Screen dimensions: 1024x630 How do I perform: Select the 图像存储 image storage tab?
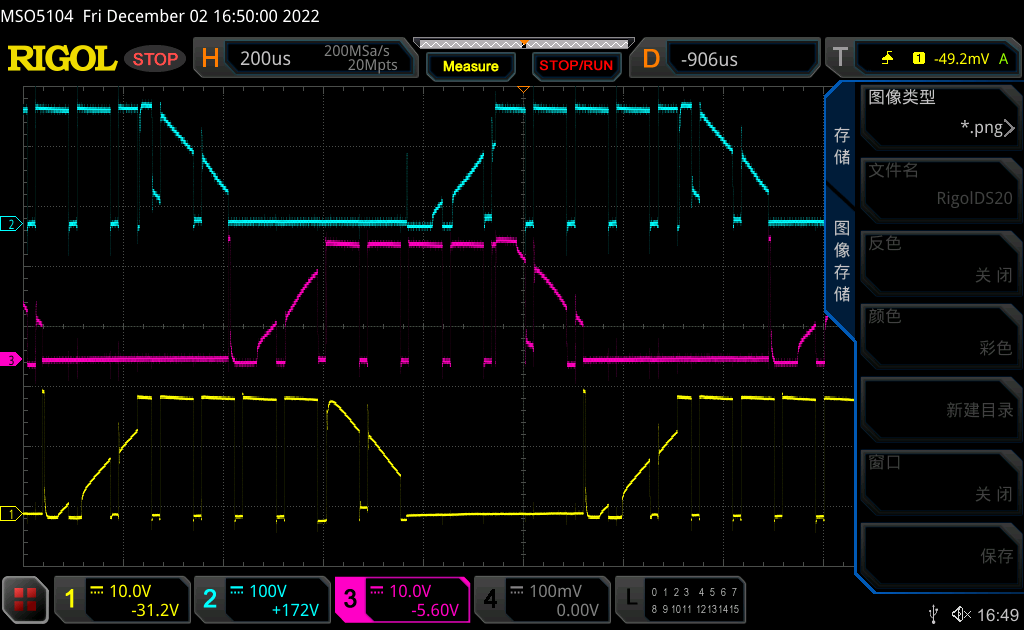pos(842,260)
